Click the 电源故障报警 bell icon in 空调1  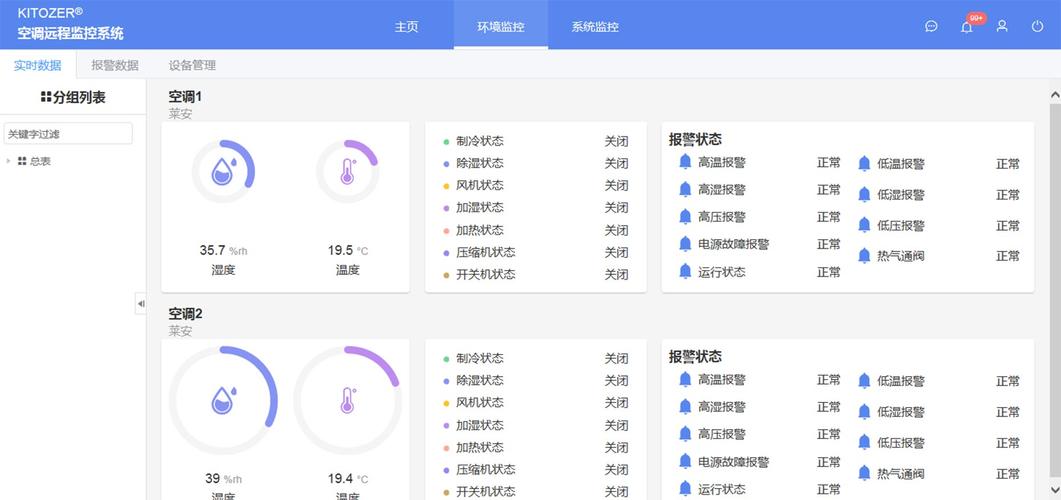685,244
